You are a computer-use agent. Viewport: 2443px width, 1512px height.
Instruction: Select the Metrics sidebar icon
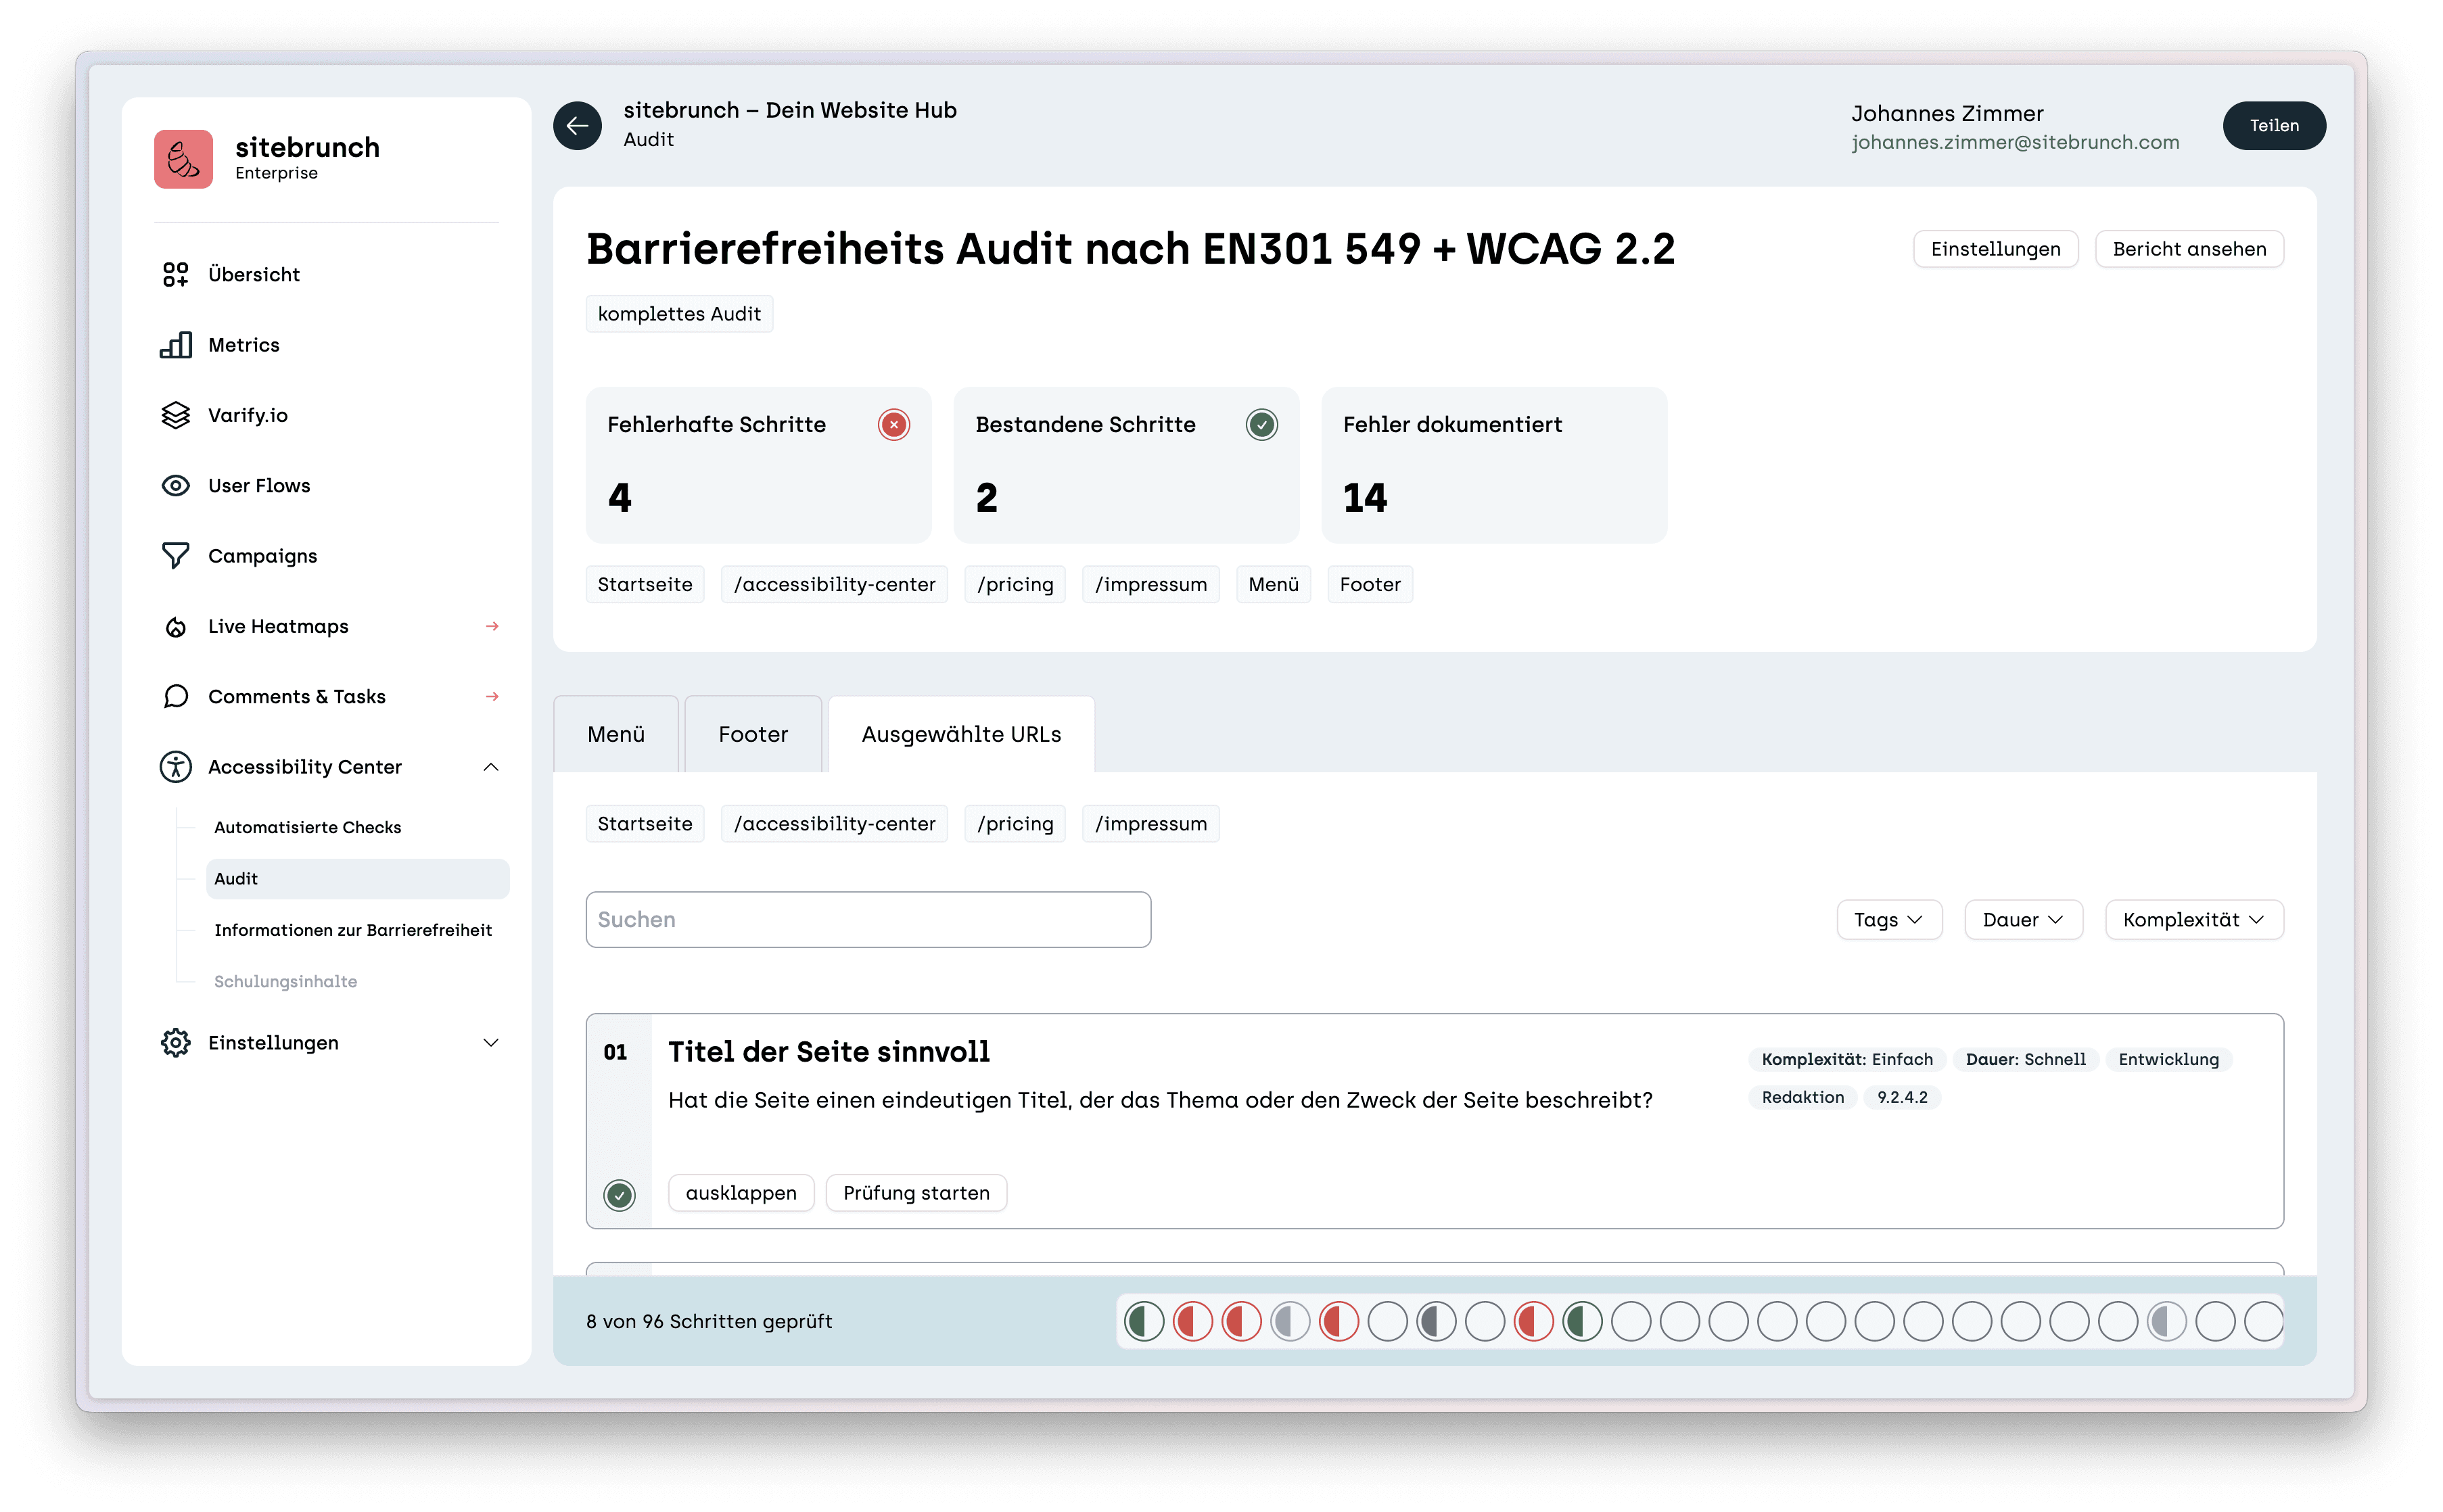tap(175, 344)
